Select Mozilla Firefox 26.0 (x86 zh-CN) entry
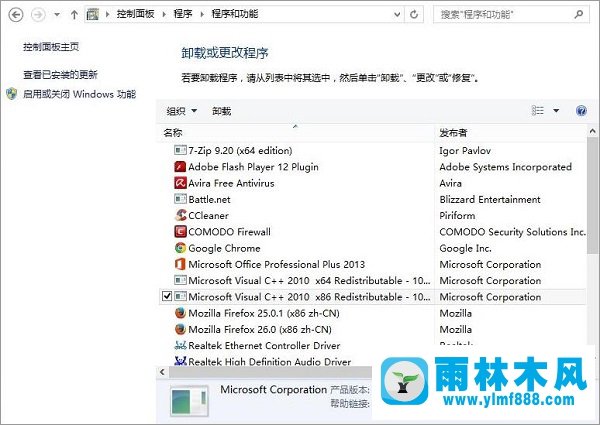The image size is (600, 425). coord(260,329)
